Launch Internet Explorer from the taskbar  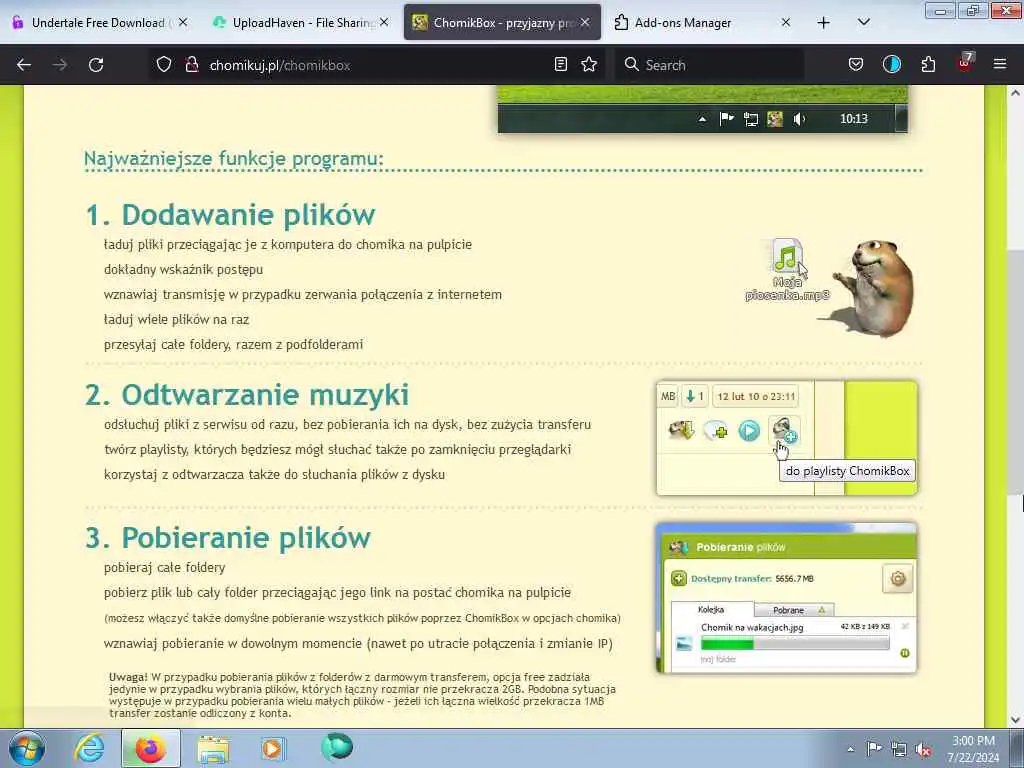pyautogui.click(x=89, y=748)
